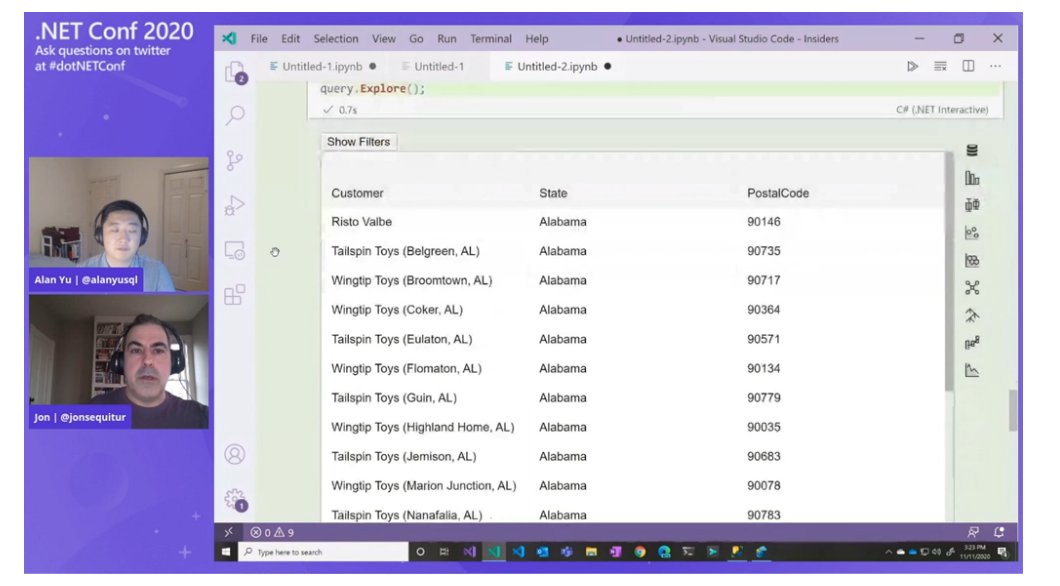Select Tailspin Toys (Eulaton, AL) row
The height and width of the screenshot is (586, 1060).
tap(633, 339)
